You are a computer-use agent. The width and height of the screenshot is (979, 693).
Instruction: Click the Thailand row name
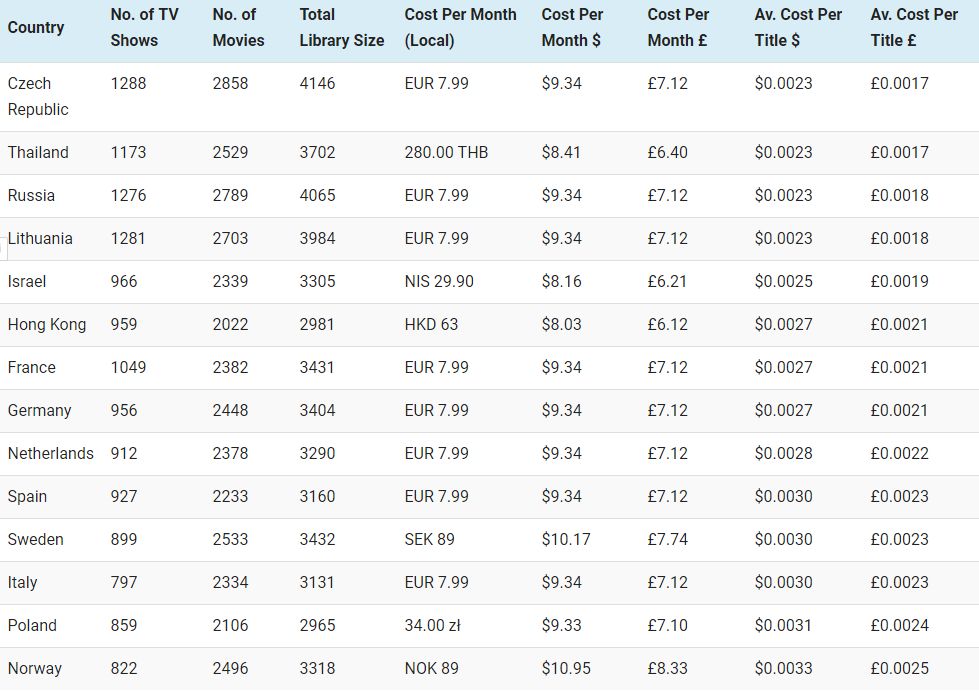pos(38,152)
